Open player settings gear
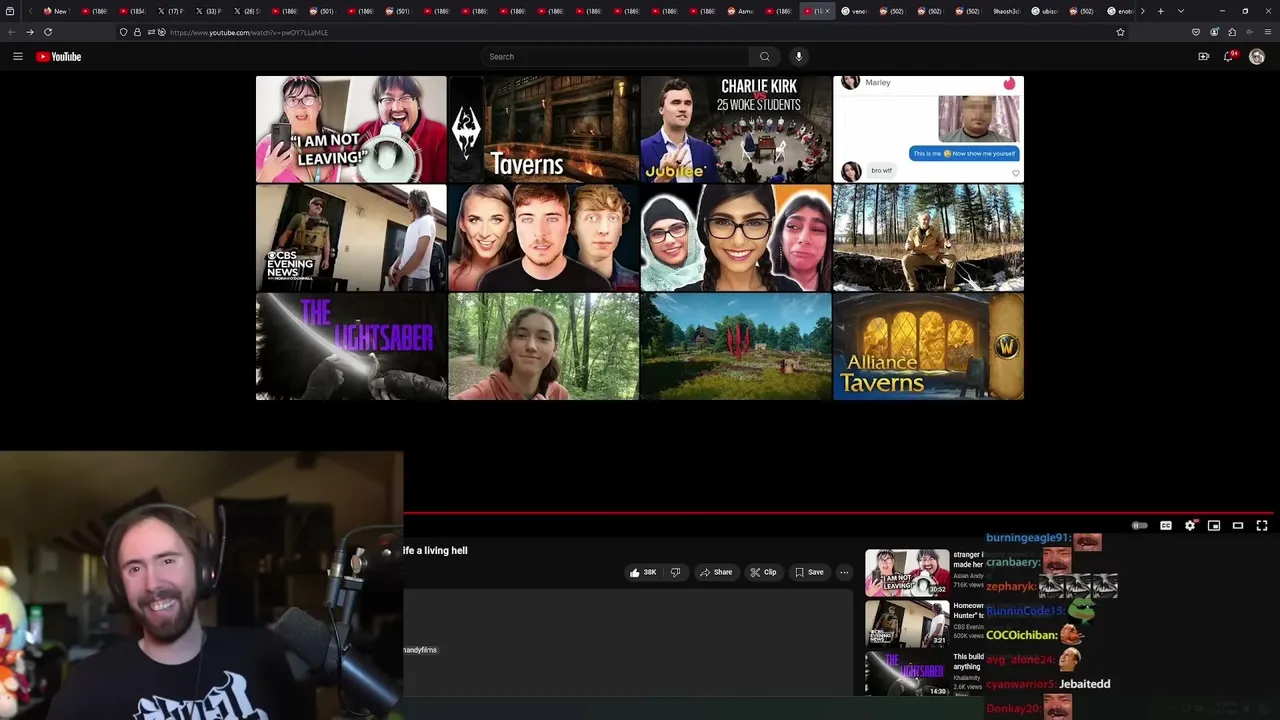 pyautogui.click(x=1190, y=525)
